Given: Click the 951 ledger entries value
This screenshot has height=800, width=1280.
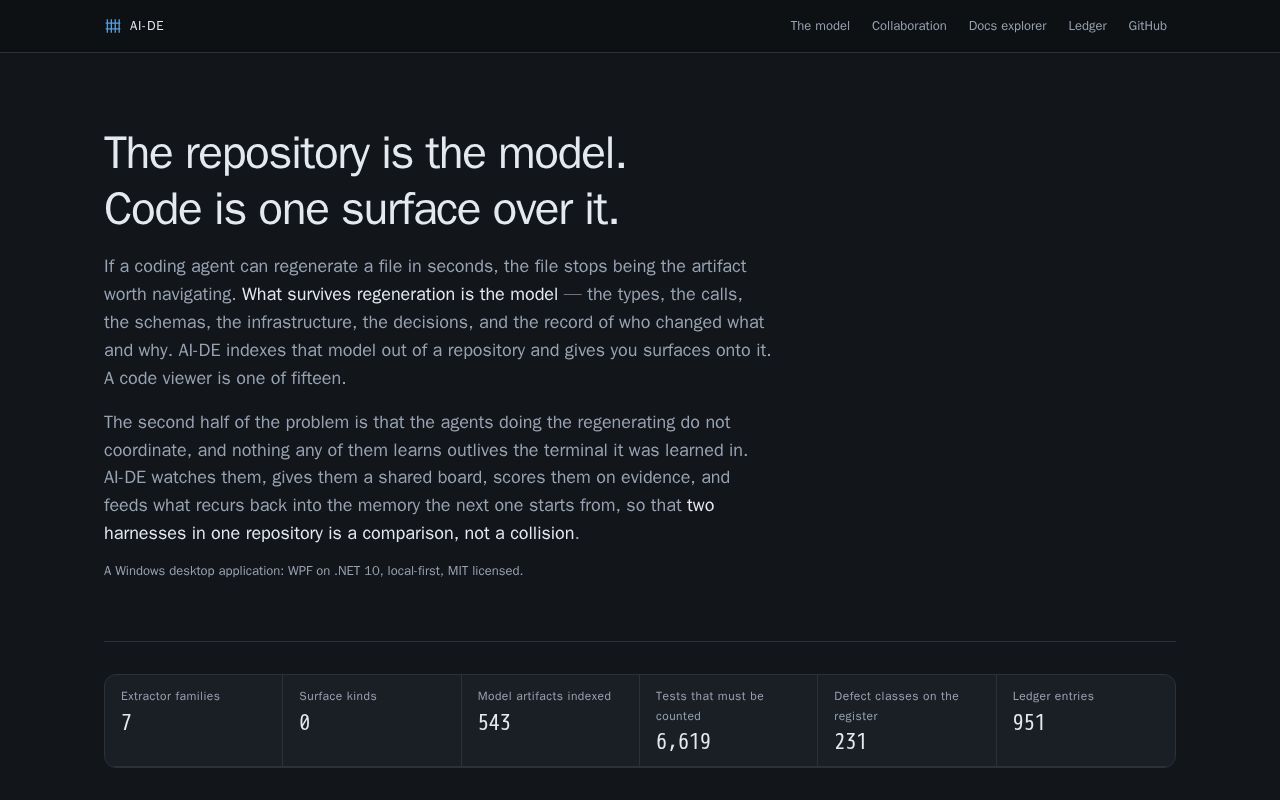Looking at the screenshot, I should pos(1029,723).
